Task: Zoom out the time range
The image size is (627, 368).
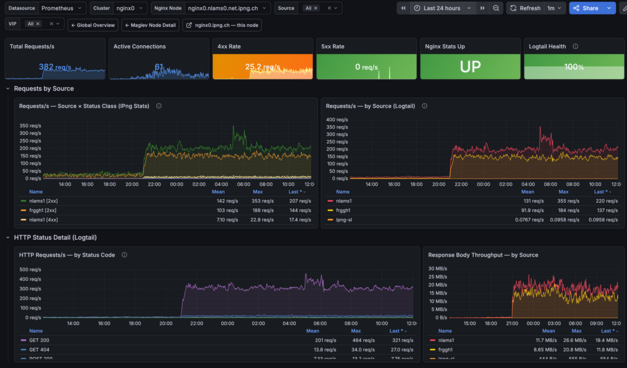Action: point(496,8)
